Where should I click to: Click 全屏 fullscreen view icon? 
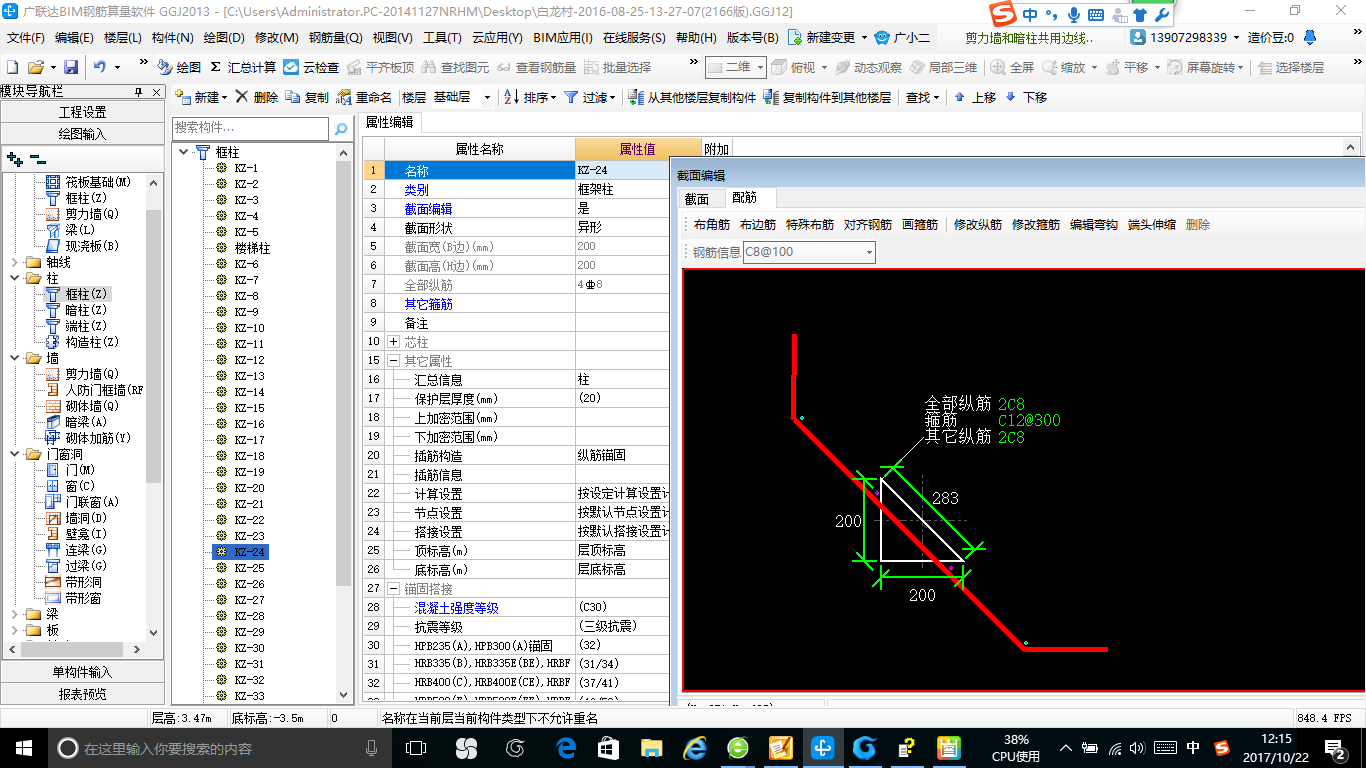pyautogui.click(x=1012, y=67)
